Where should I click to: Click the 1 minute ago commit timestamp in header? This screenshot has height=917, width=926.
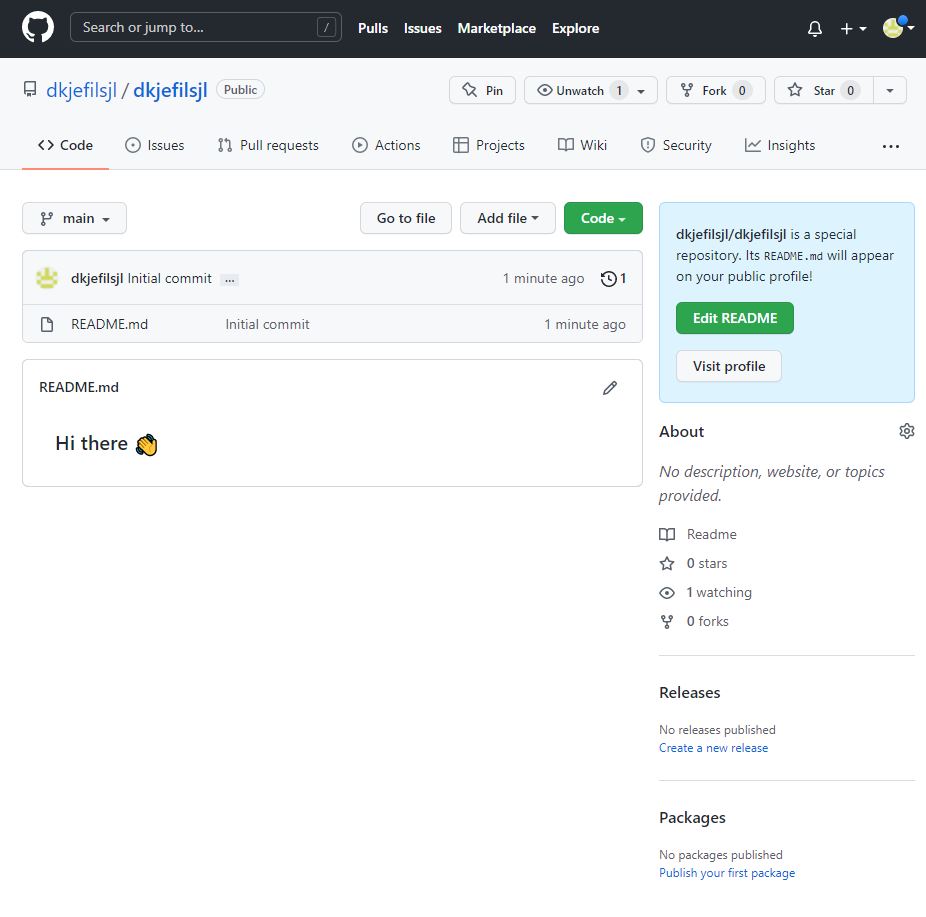coord(543,279)
